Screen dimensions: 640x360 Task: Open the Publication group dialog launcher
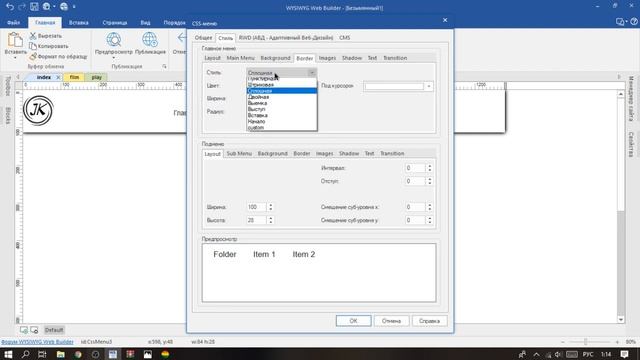point(164,66)
